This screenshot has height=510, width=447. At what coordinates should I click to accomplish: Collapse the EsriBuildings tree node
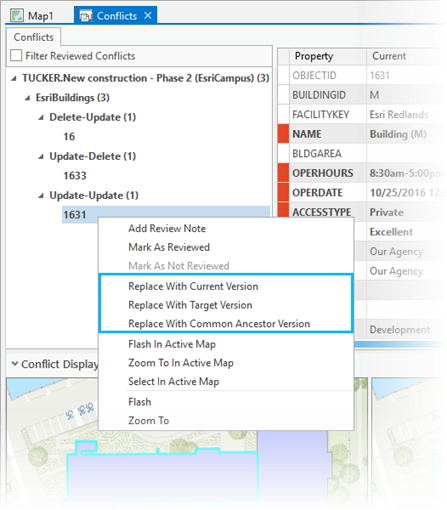28,98
